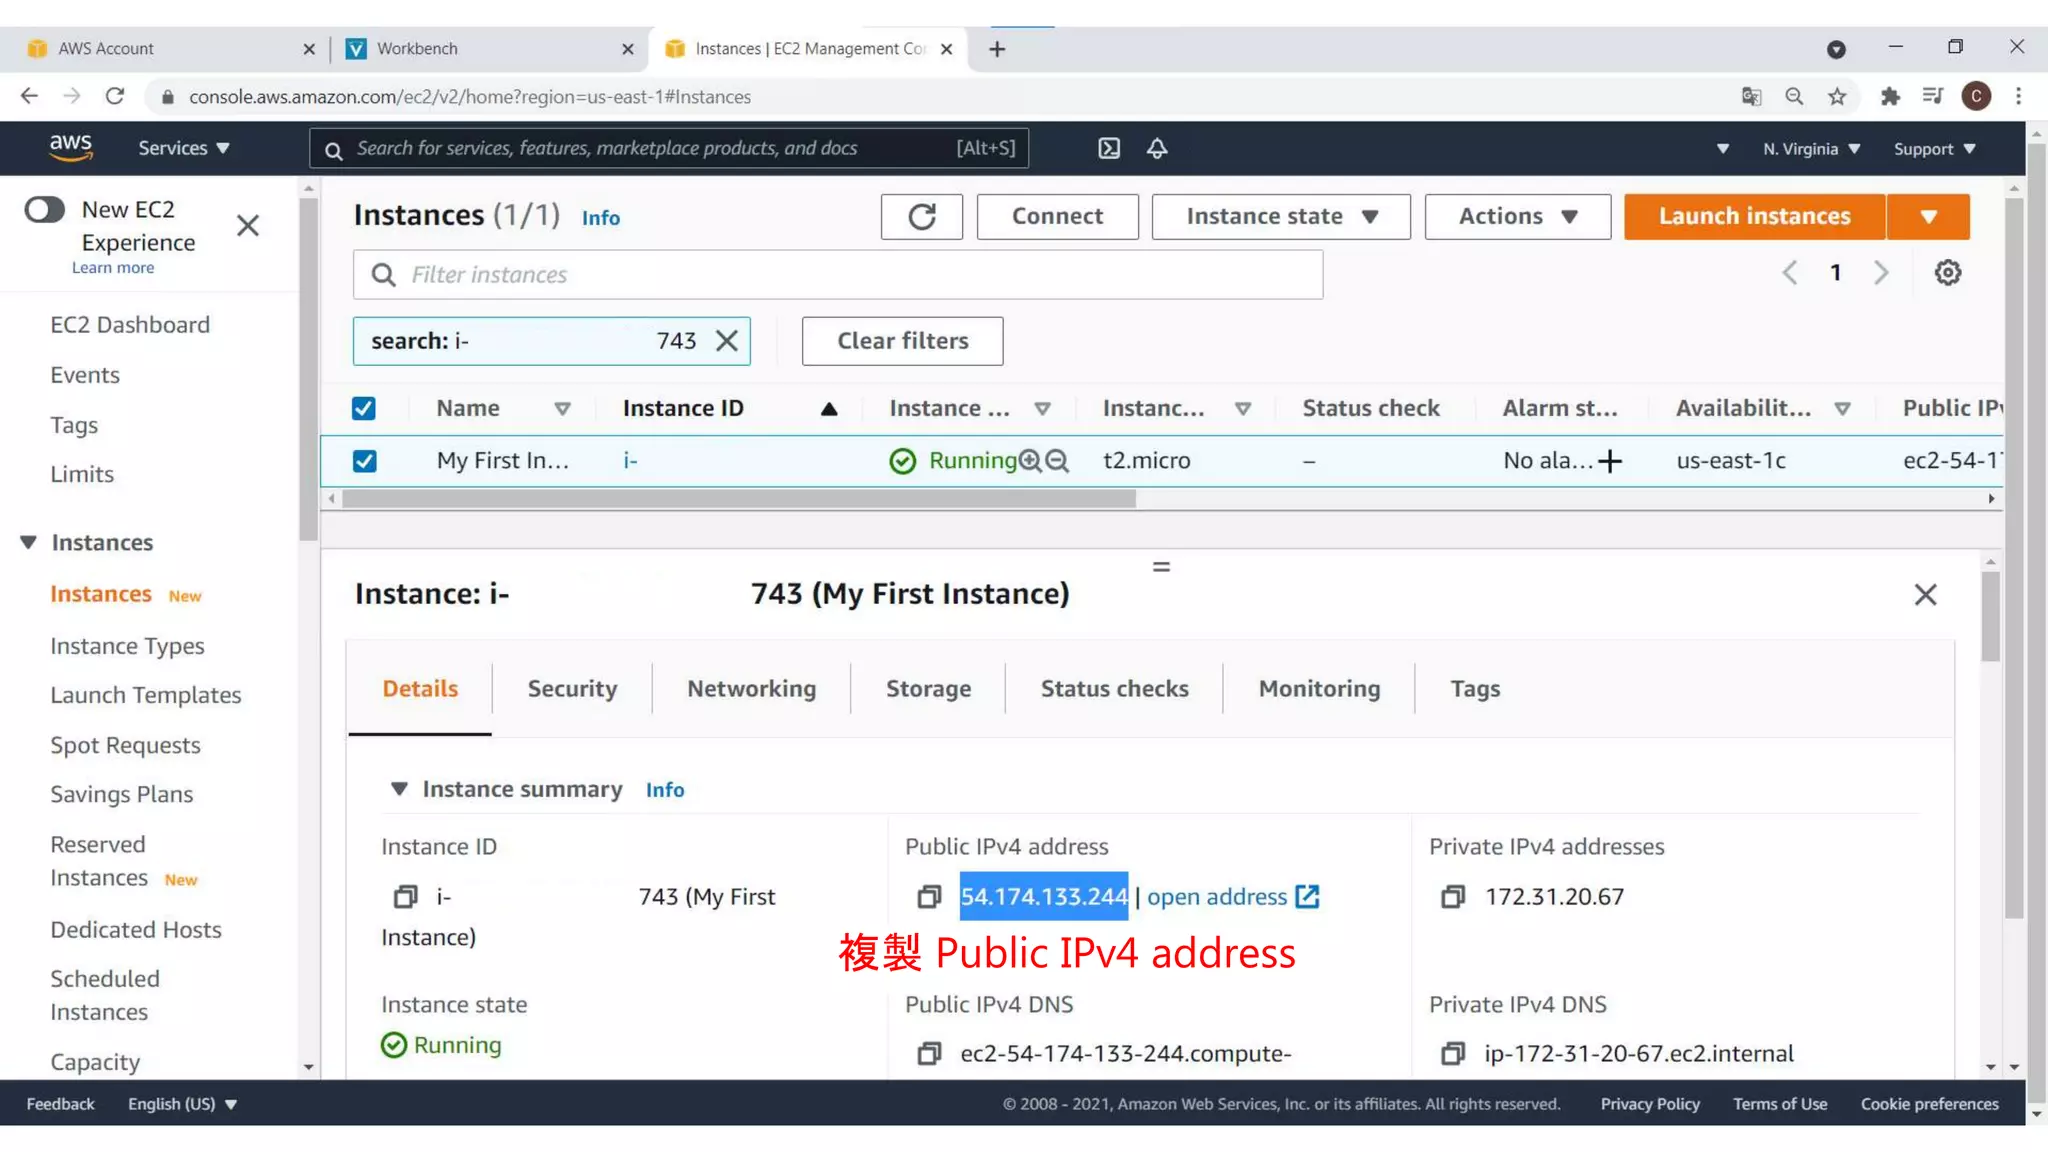
Task: Click zoom-in filter icon beside Running
Action: tap(1030, 460)
